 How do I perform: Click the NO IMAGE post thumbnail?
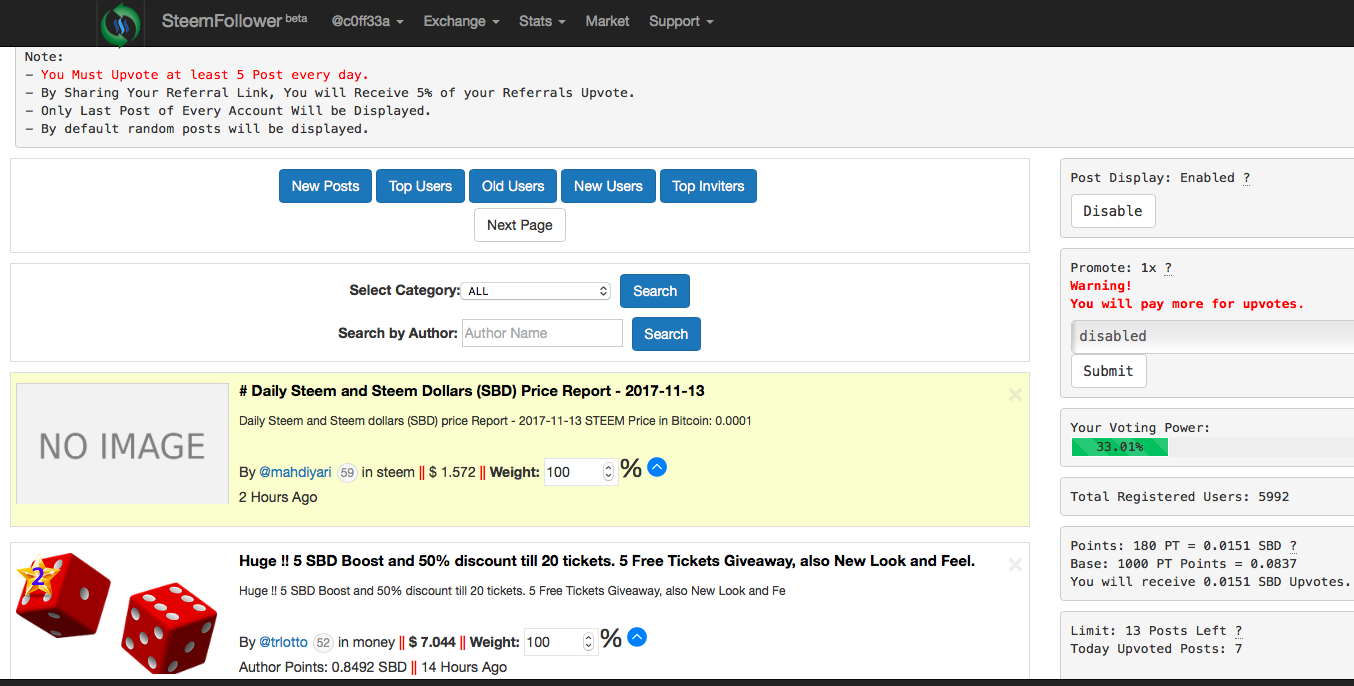[x=123, y=443]
